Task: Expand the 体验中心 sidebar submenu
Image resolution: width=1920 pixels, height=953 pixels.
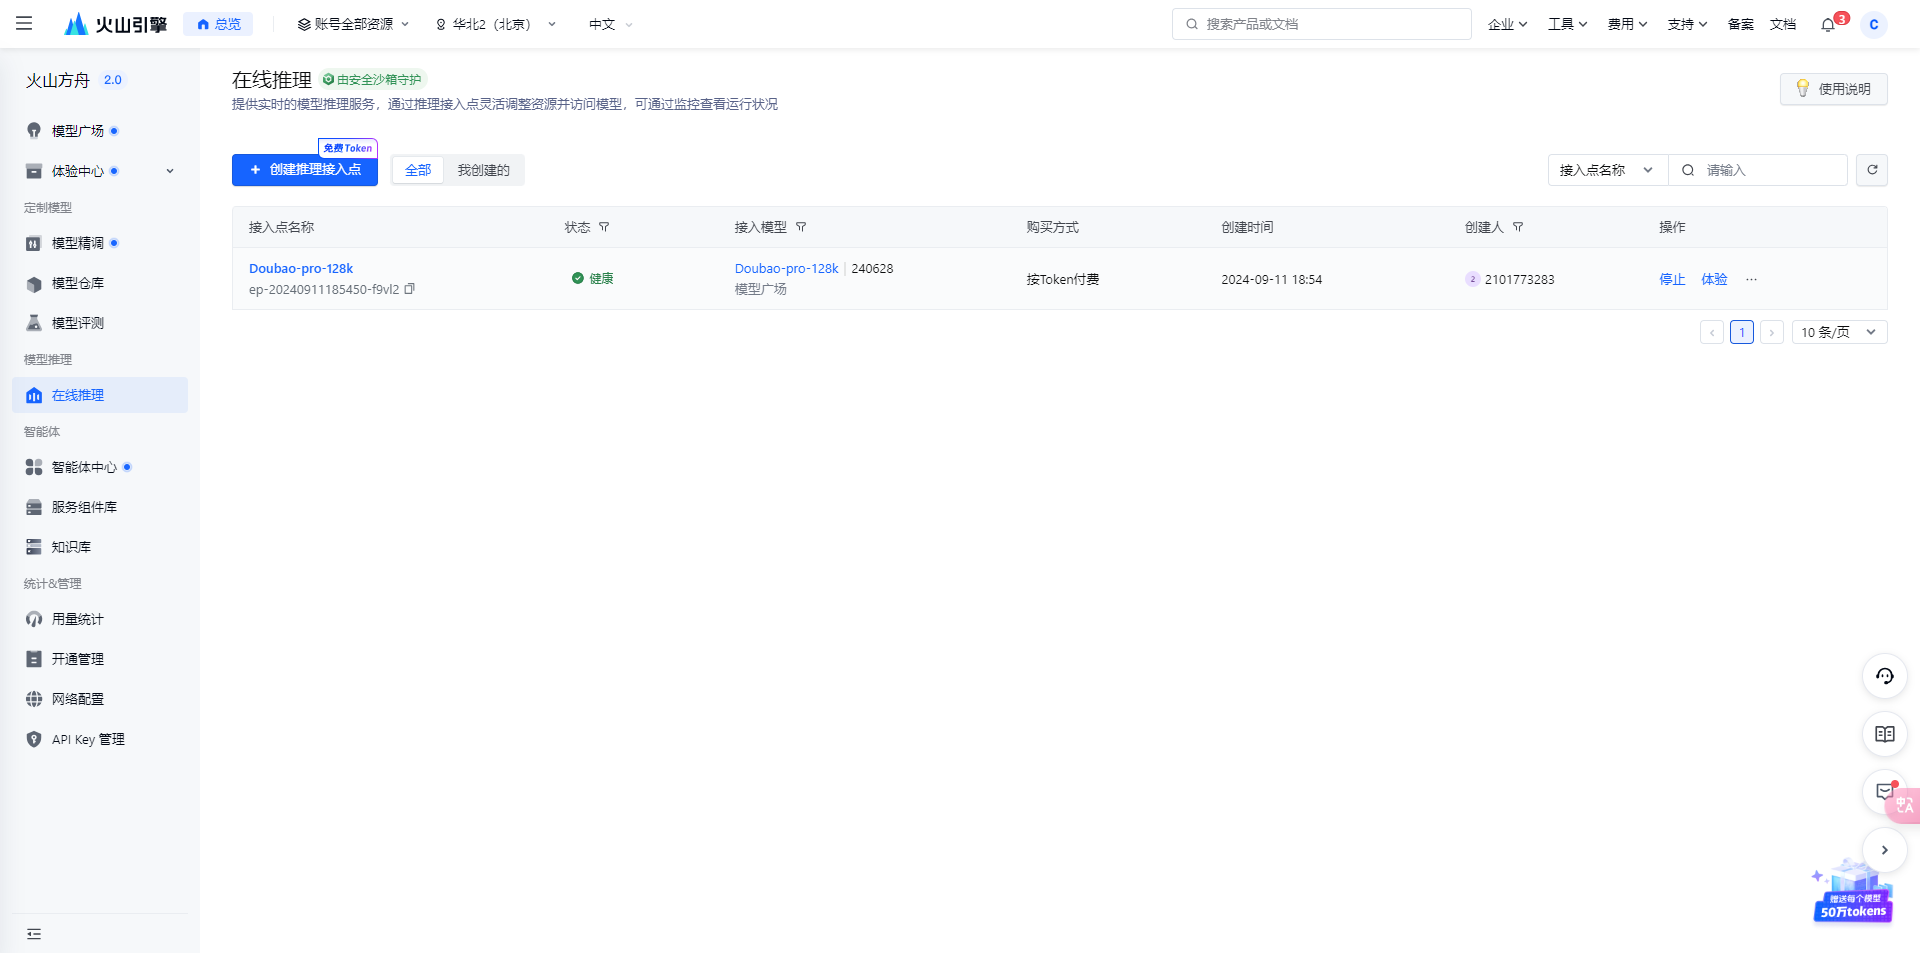Action: coord(170,171)
